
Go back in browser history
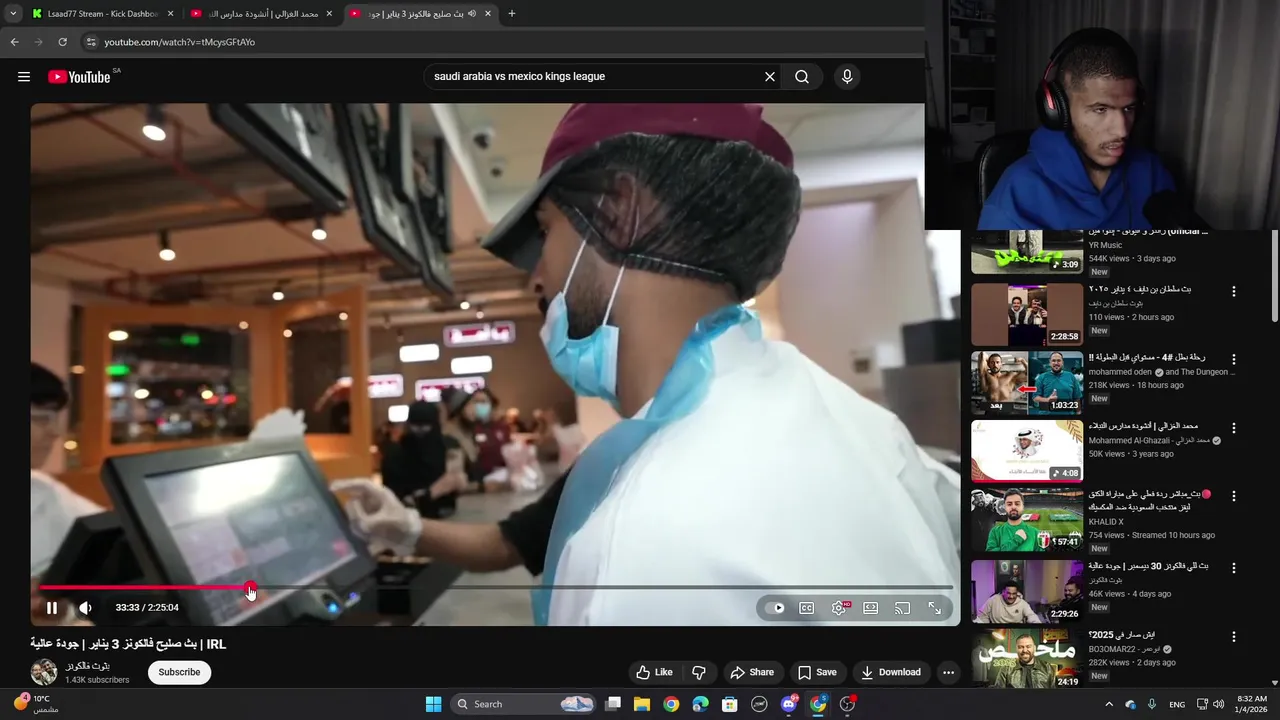14,42
